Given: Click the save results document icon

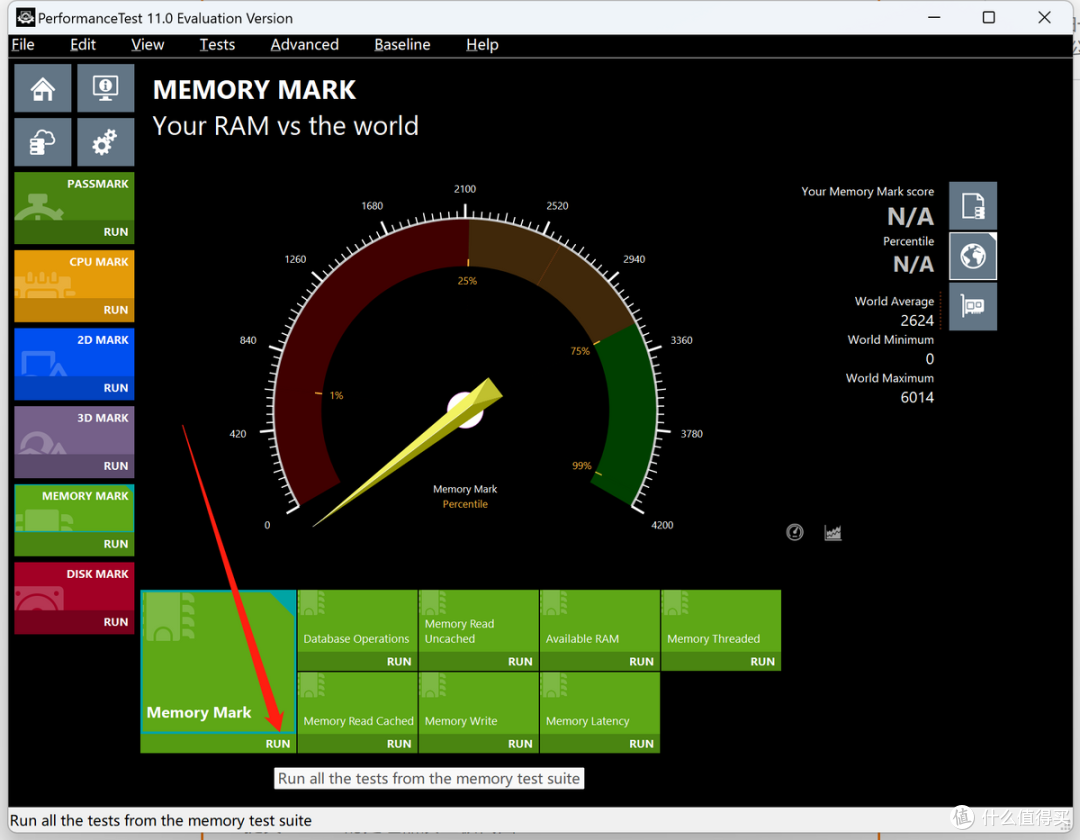Looking at the screenshot, I should click(973, 206).
